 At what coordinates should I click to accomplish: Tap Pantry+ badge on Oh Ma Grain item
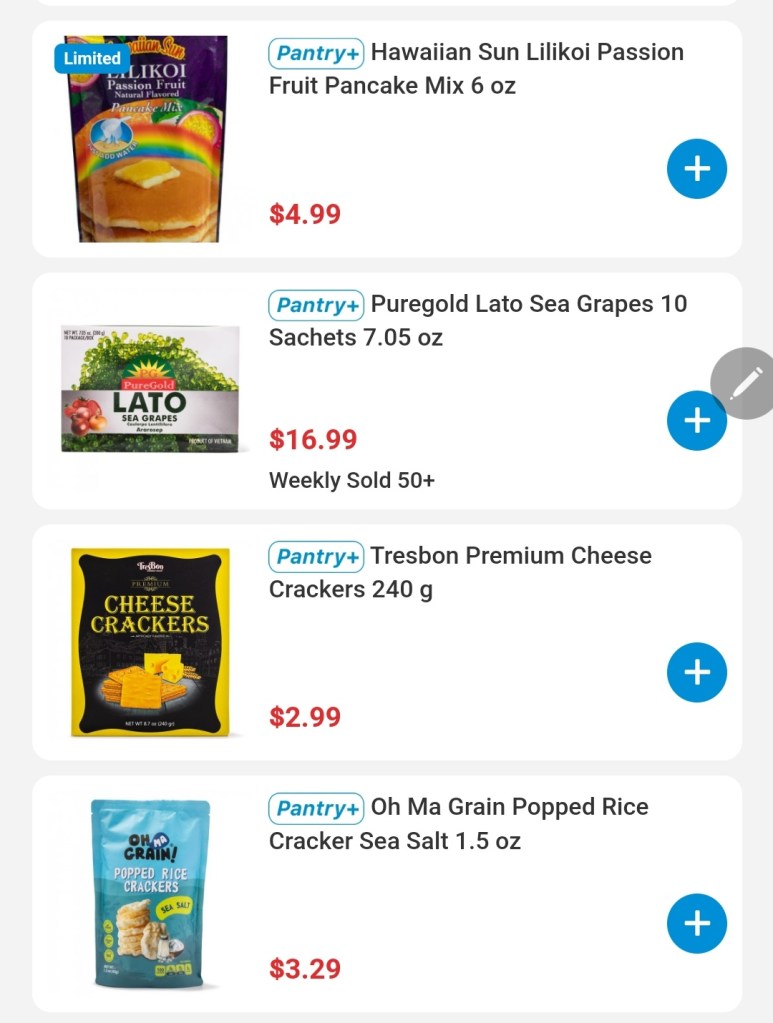(315, 808)
